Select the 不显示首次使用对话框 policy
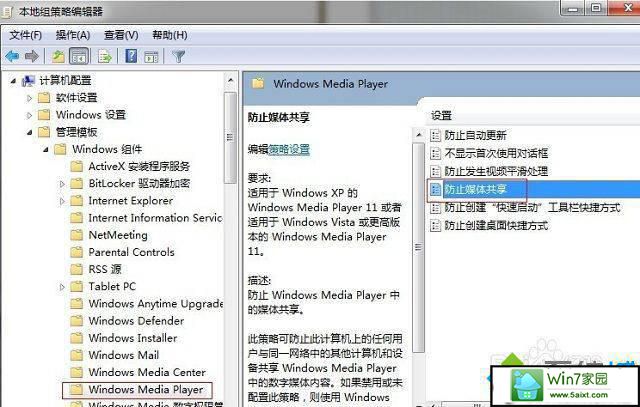640x407 pixels. click(496, 153)
